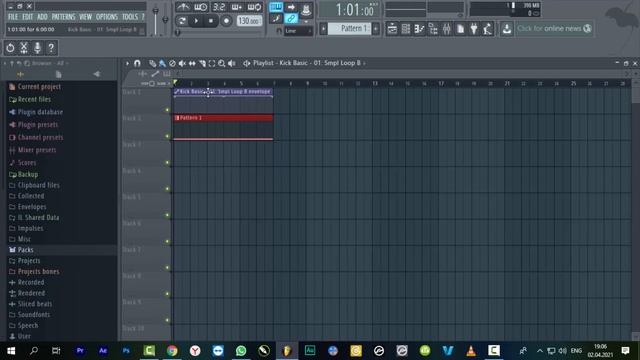This screenshot has height=360, width=640.
Task: Toggle the playlist magnet snap icon
Action: pos(137,63)
